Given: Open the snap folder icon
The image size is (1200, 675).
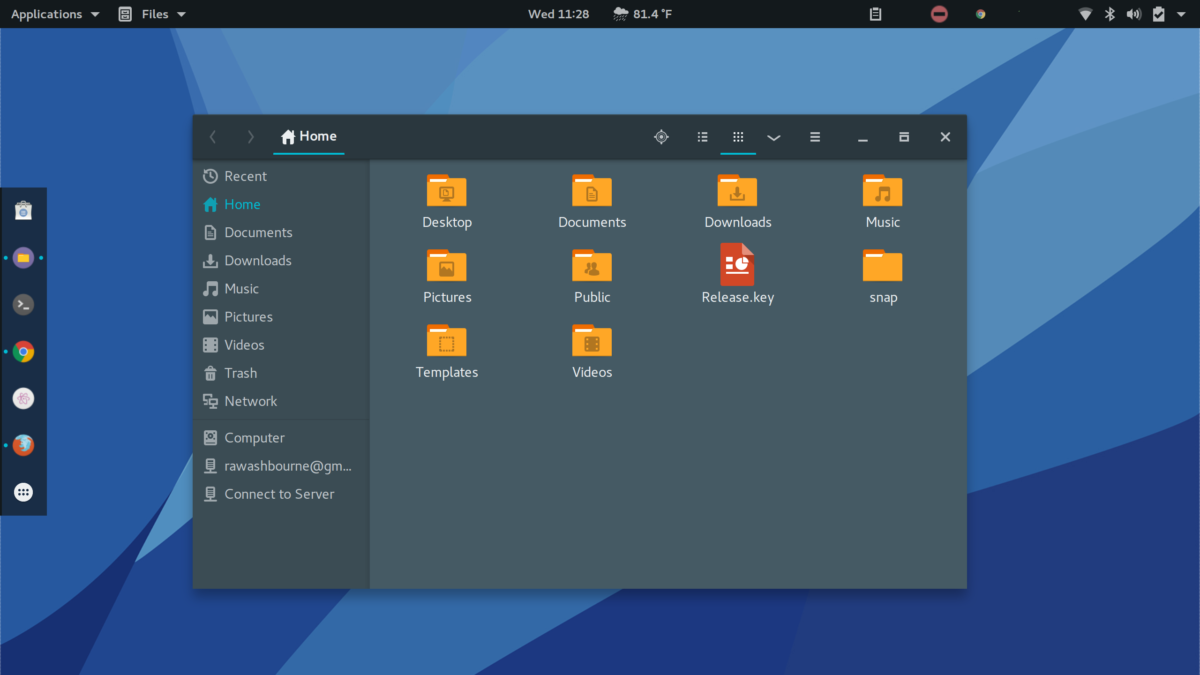Looking at the screenshot, I should pos(883,266).
